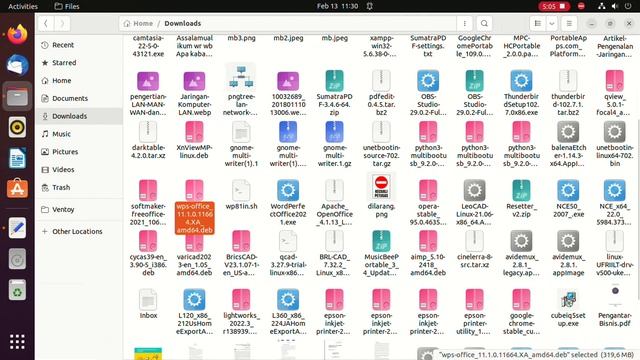Select pengertian-LAN-MAN-WAN image file
The width and height of the screenshot is (640, 360).
pos(148,93)
